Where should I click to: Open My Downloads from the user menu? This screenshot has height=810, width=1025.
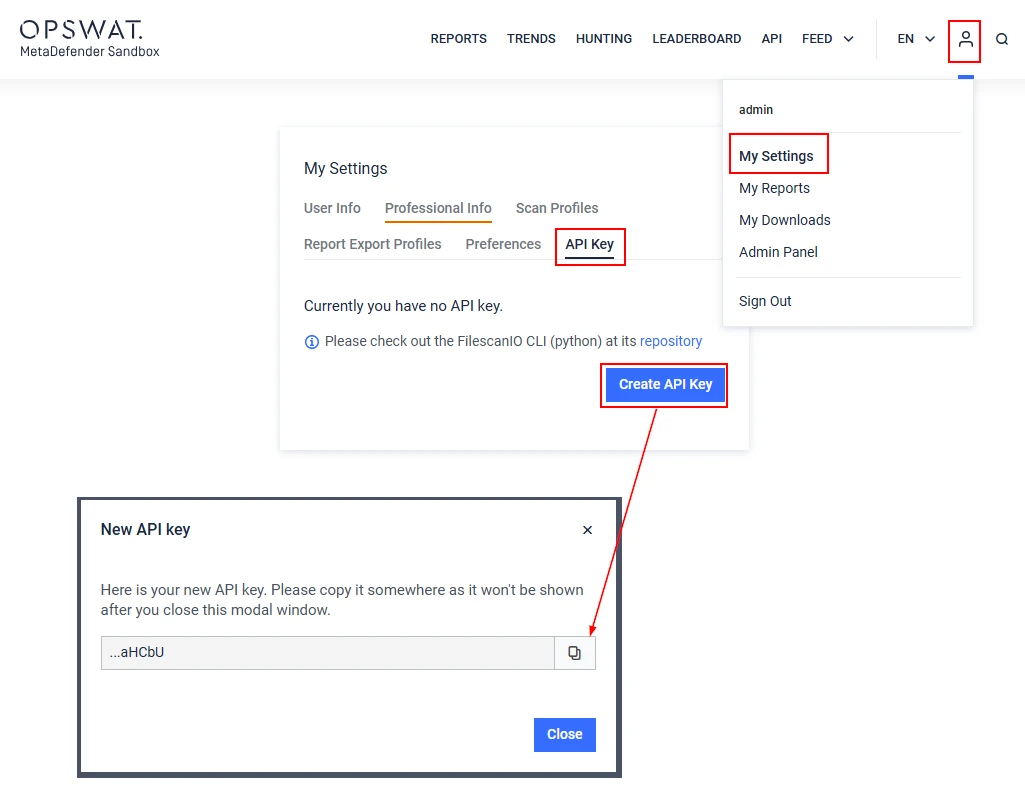pos(784,220)
